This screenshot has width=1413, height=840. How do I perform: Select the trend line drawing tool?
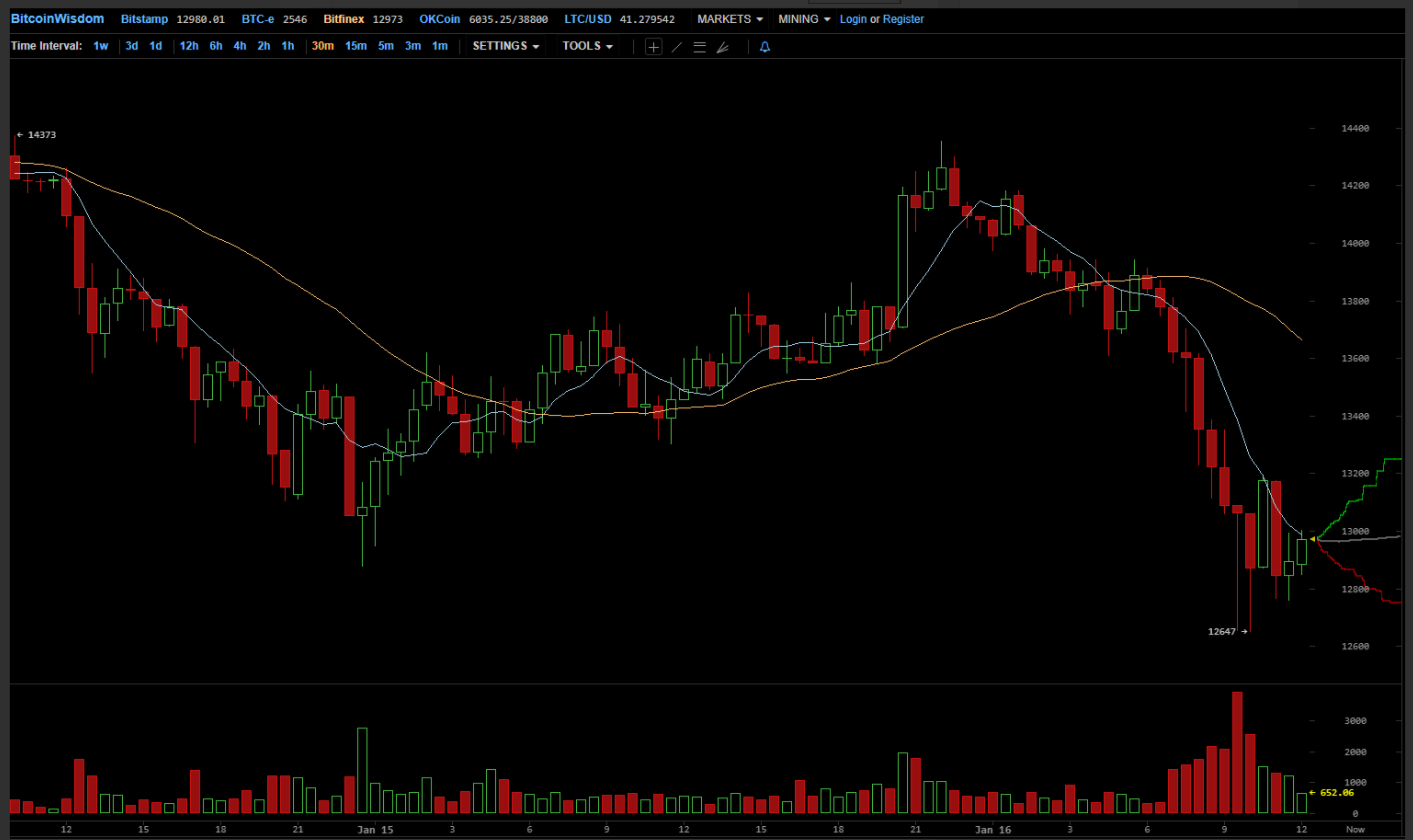pyautogui.click(x=677, y=46)
